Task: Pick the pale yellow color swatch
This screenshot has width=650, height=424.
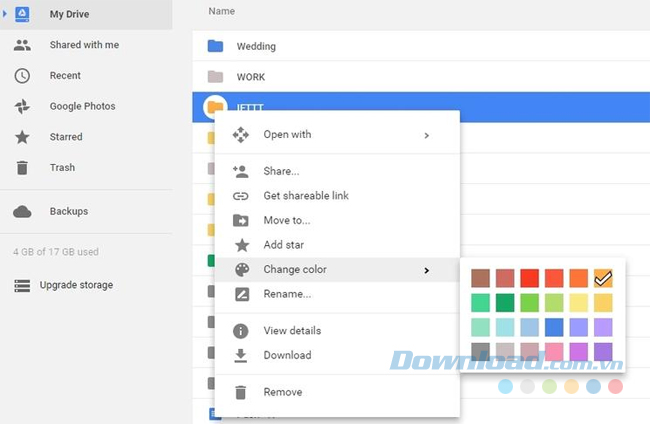Action: pos(579,303)
